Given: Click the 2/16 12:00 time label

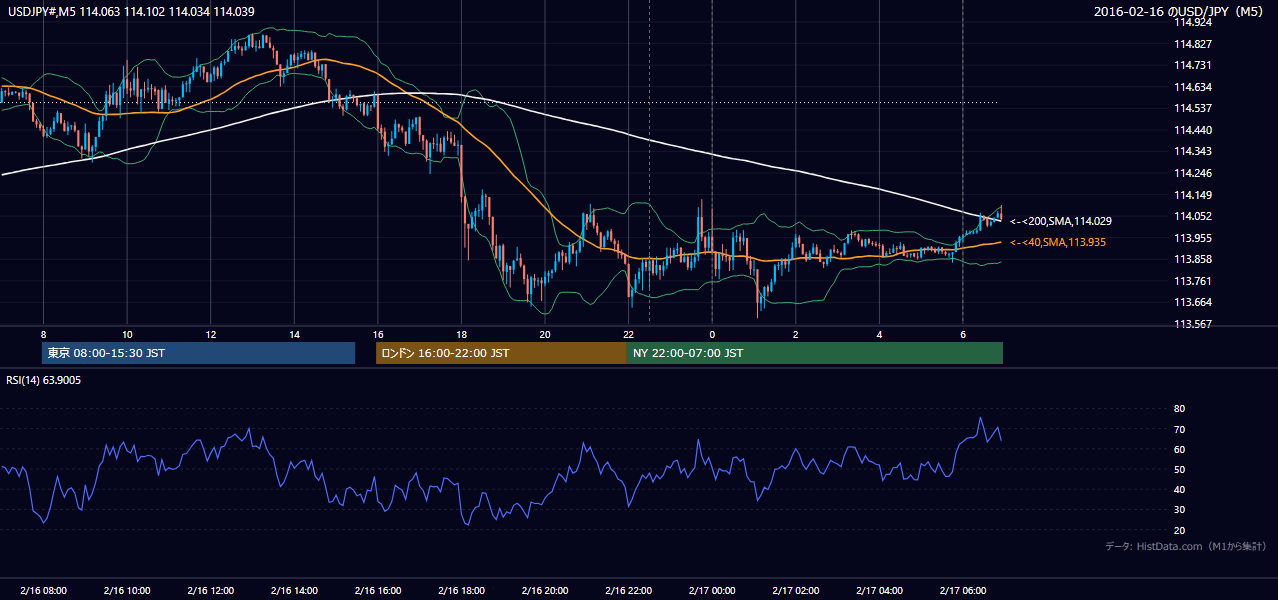Looking at the screenshot, I should [x=210, y=590].
